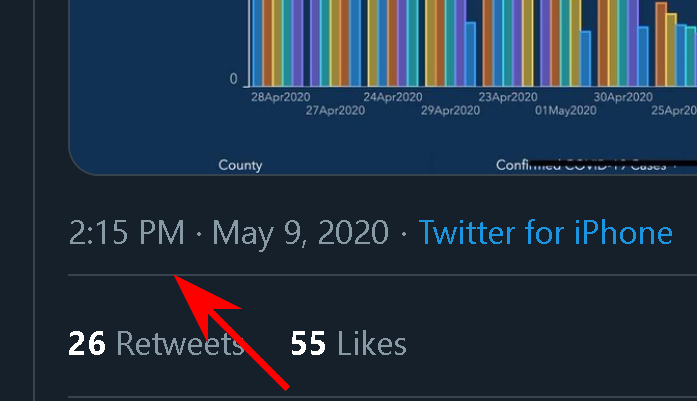Click the 0 value on chart axis
Image resolution: width=697 pixels, height=401 pixels.
[234, 79]
